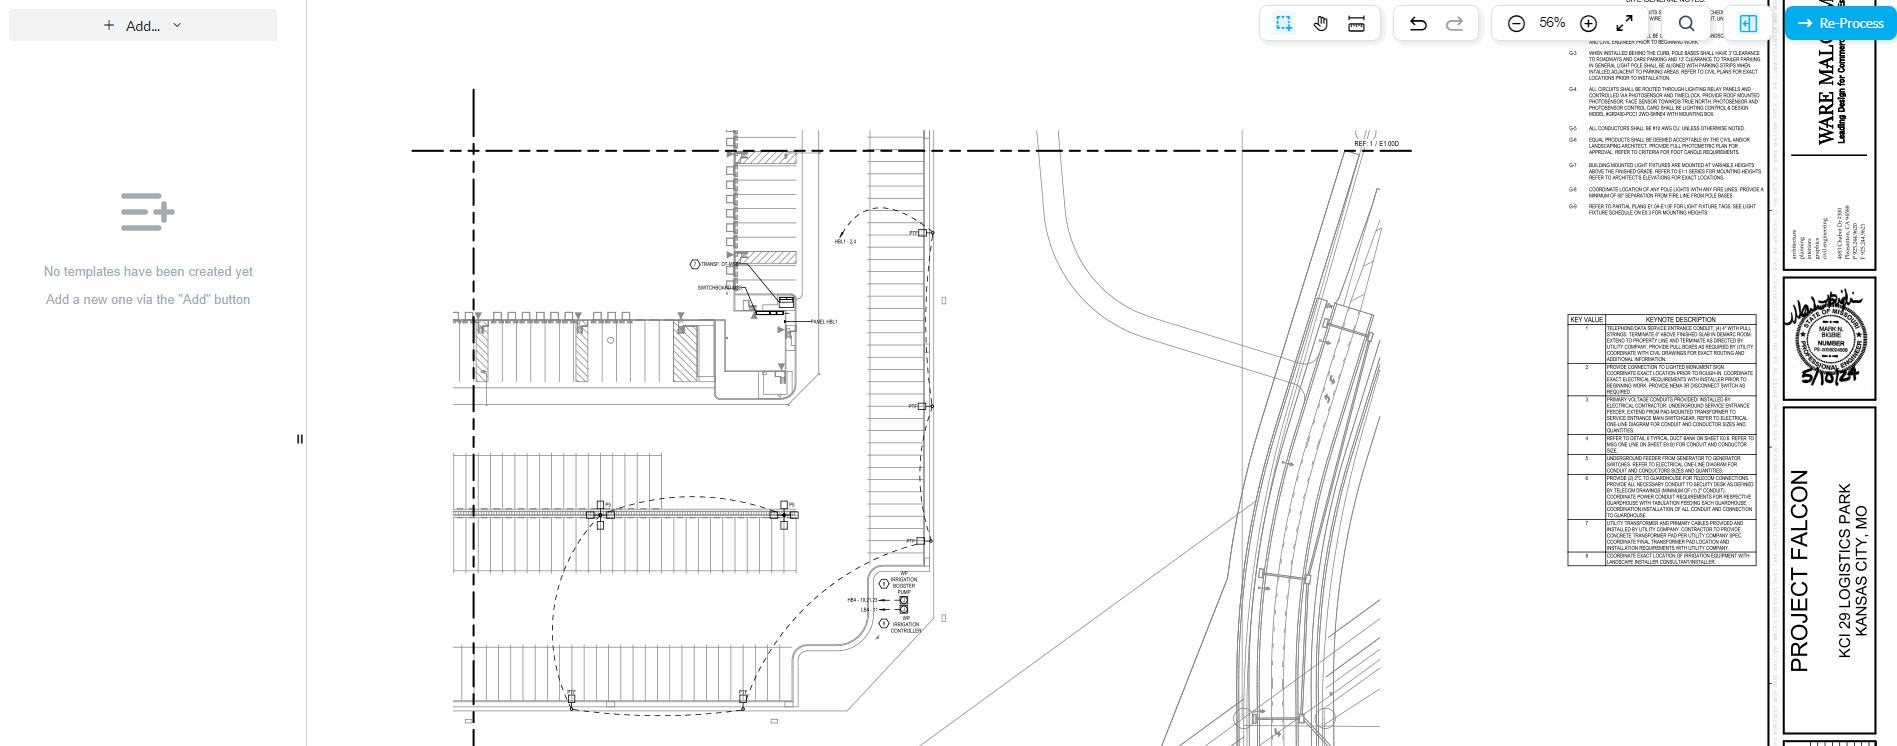1897x746 pixels.
Task: Zoom out with the minus icon
Action: 1516,23
